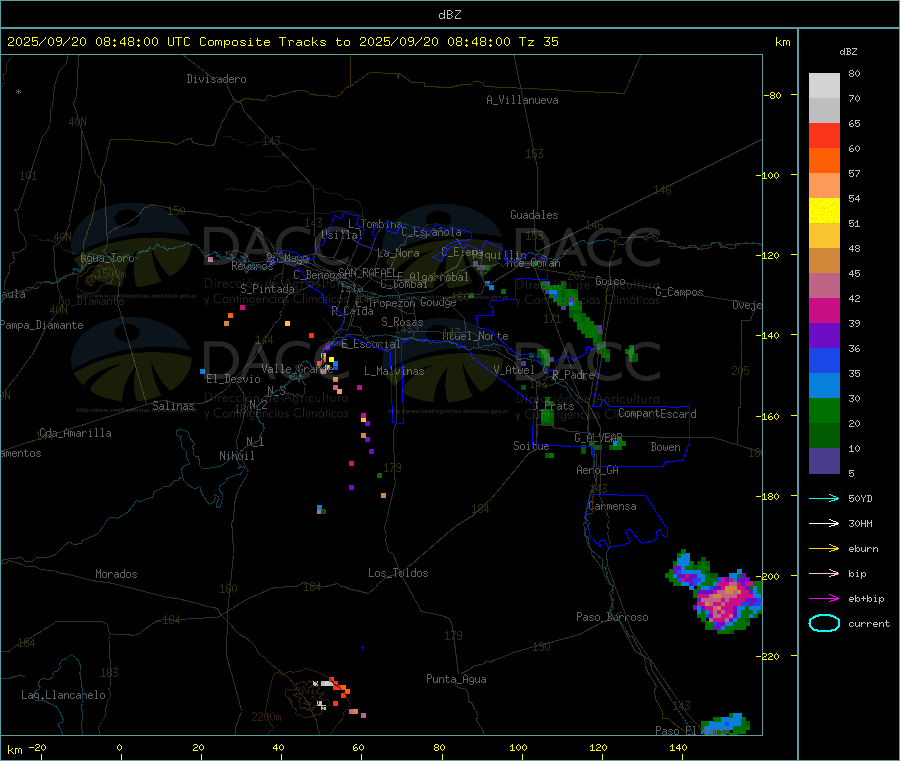Click the 'S_Pintada' map label
This screenshot has height=761, width=900.
point(267,289)
